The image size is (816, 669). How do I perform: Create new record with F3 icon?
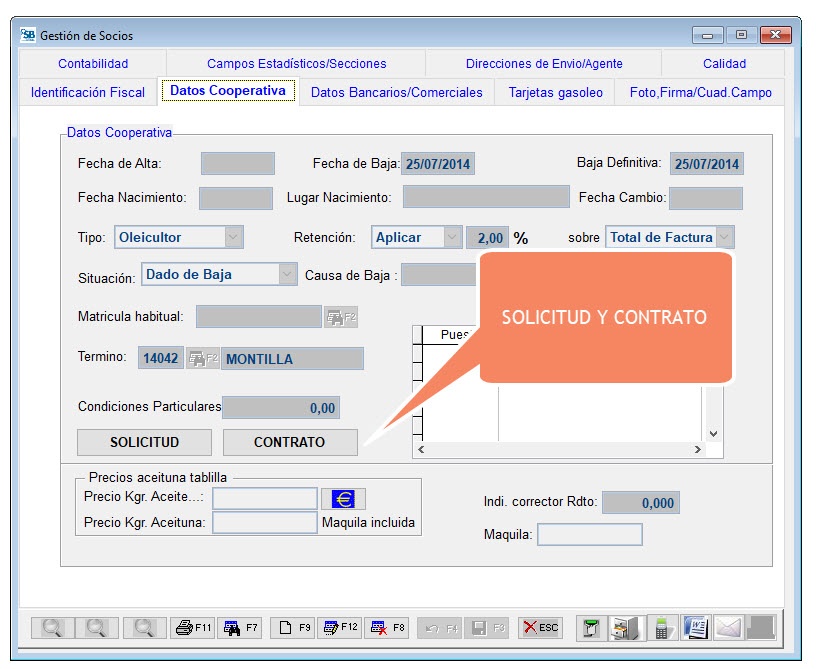coord(294,628)
